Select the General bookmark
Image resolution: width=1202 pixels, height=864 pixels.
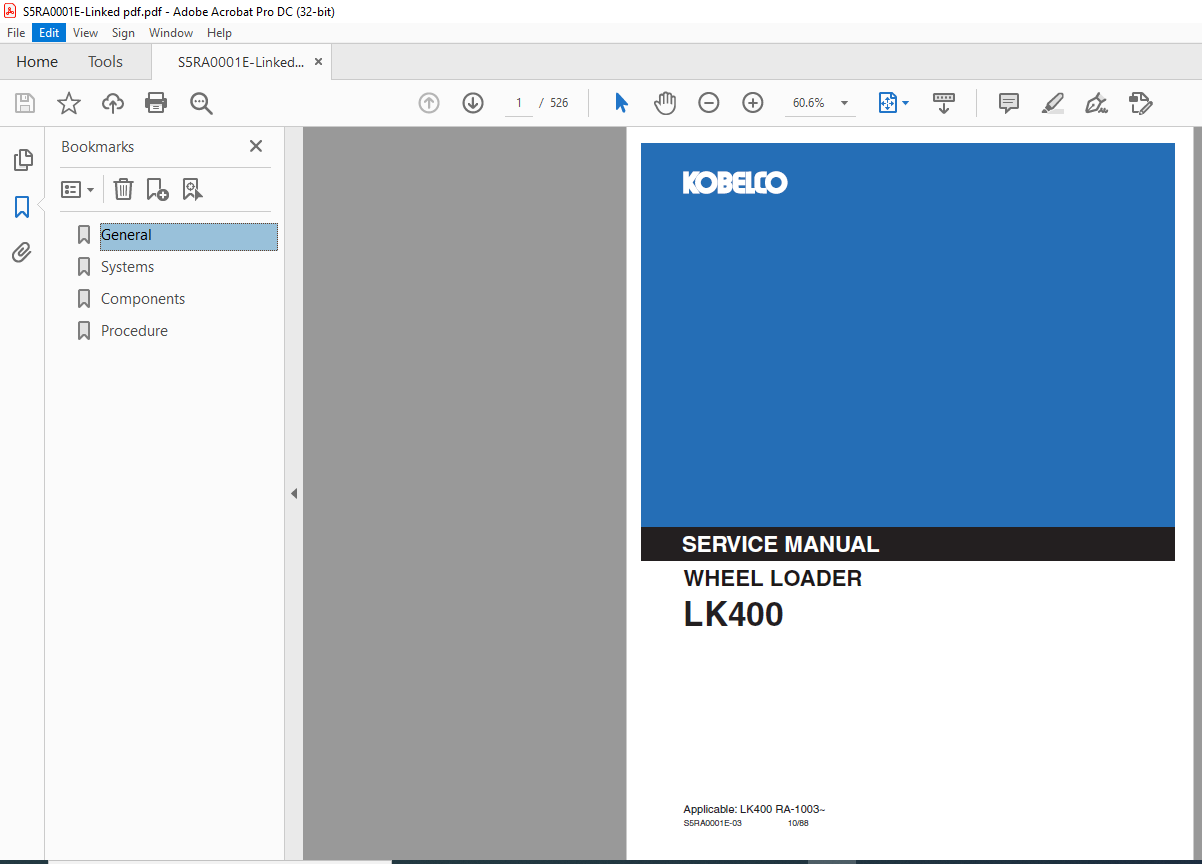pyautogui.click(x=189, y=236)
